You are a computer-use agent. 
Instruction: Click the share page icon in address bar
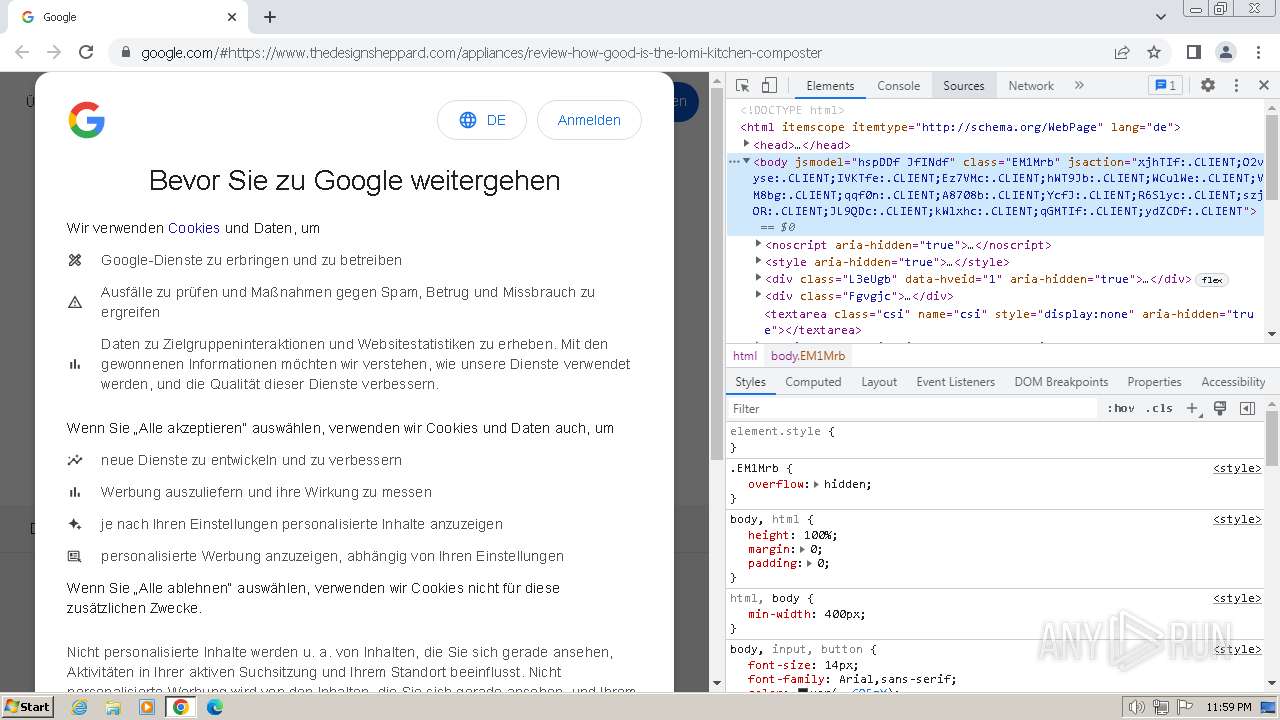point(1122,52)
